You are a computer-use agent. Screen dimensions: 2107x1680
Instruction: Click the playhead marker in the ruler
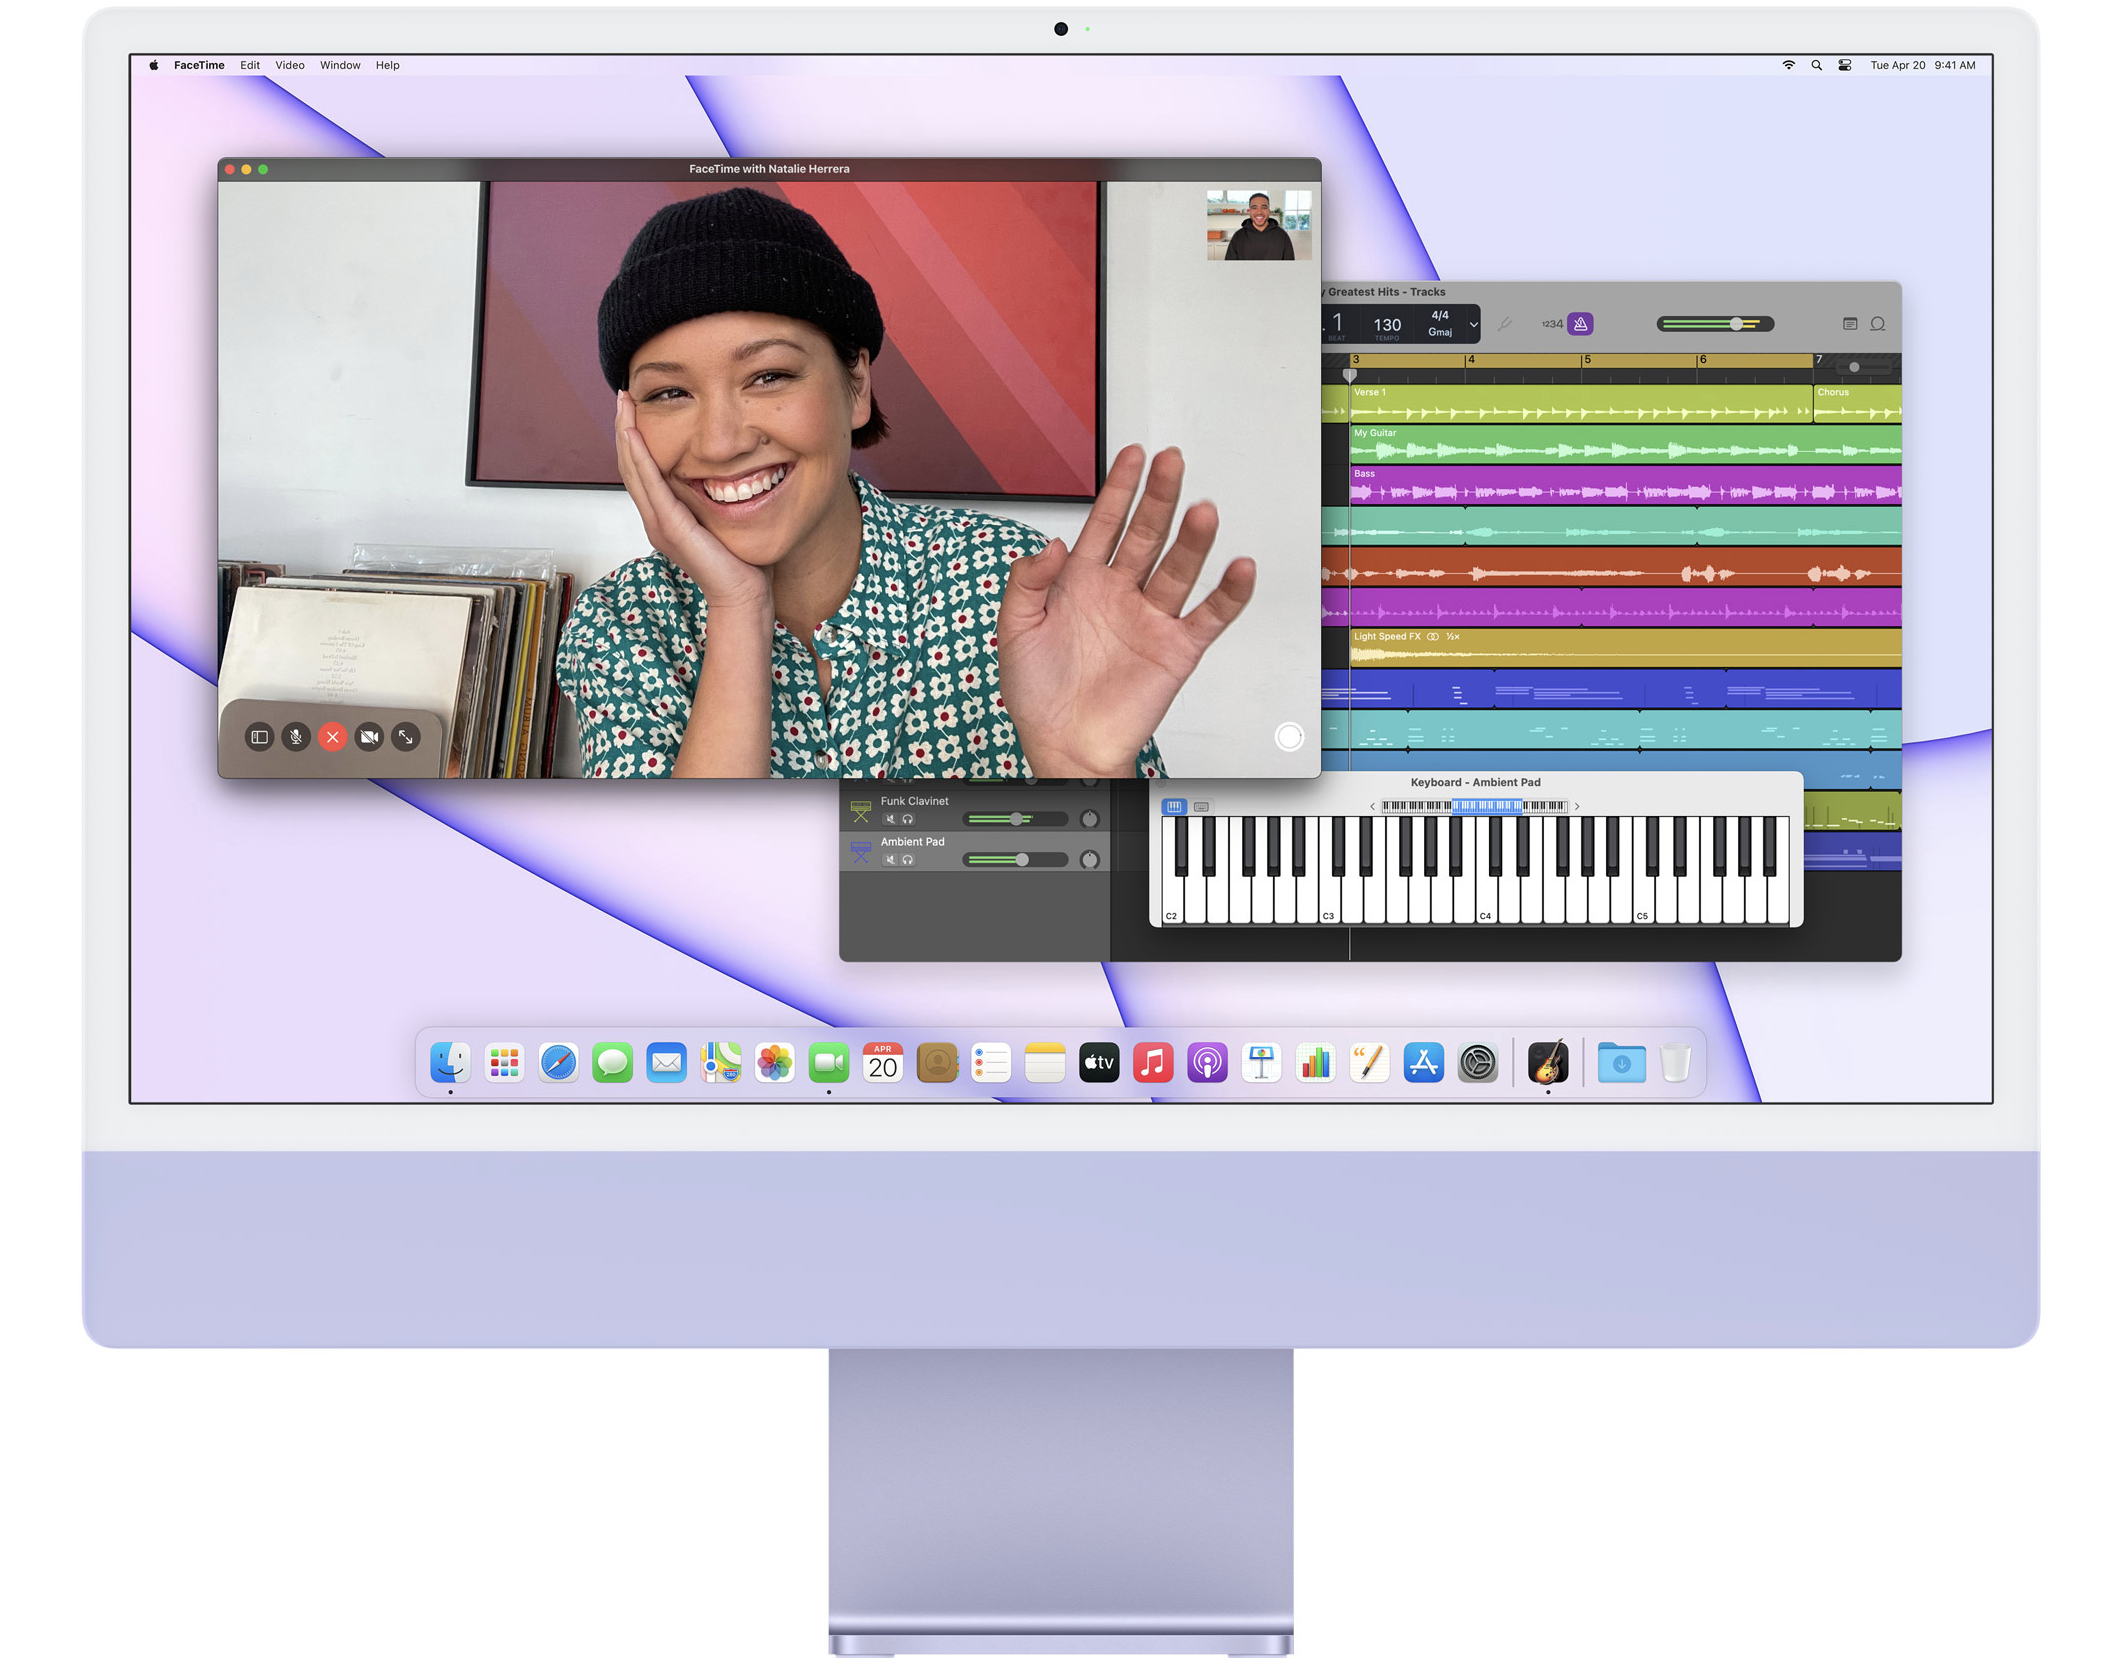click(1349, 376)
